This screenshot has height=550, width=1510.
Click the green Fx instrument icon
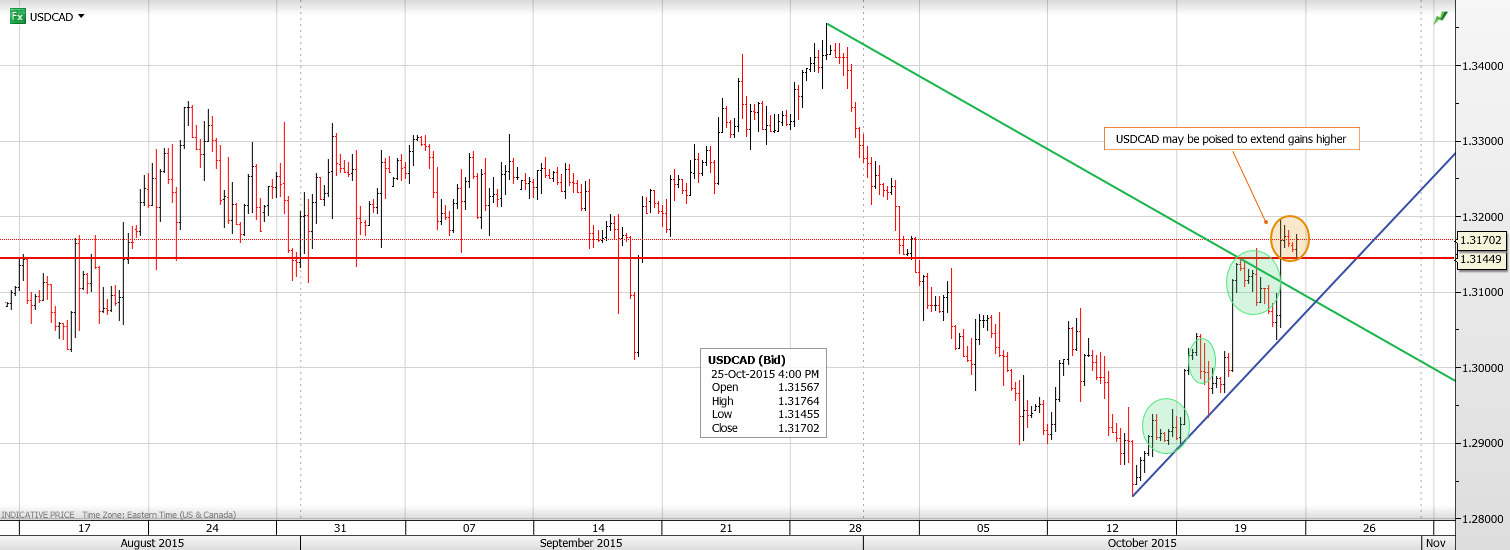click(17, 16)
